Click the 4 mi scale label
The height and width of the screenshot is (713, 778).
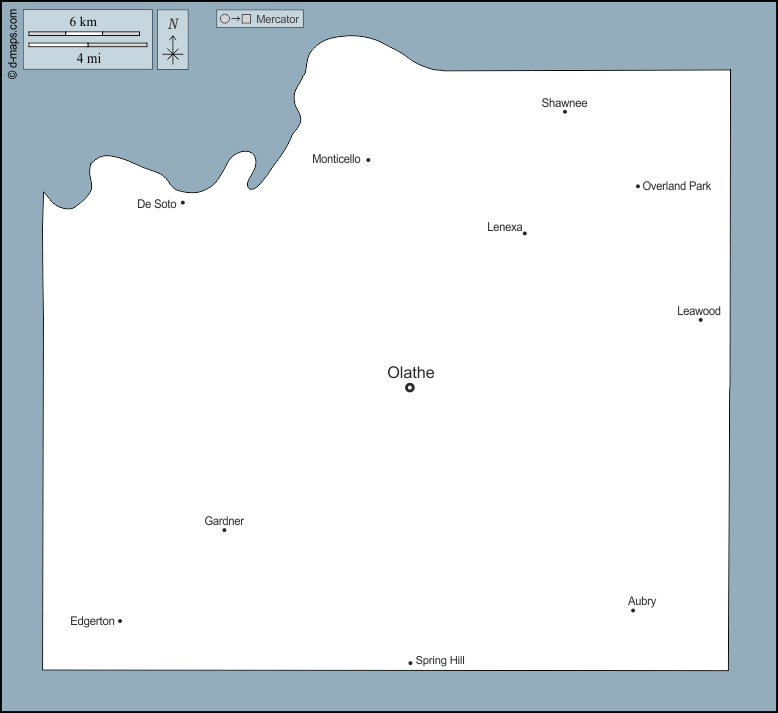88,58
